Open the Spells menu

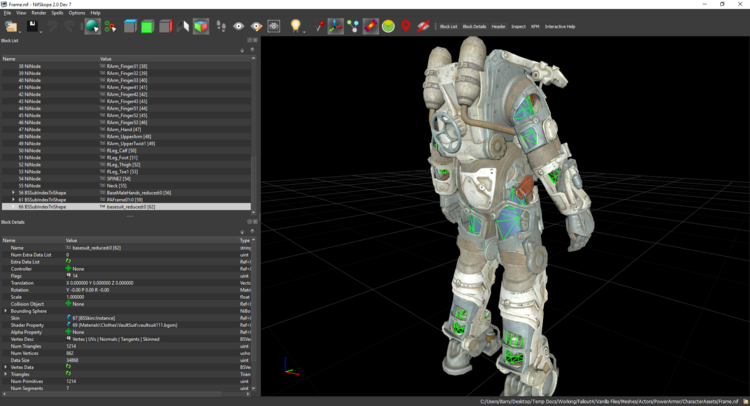click(57, 13)
